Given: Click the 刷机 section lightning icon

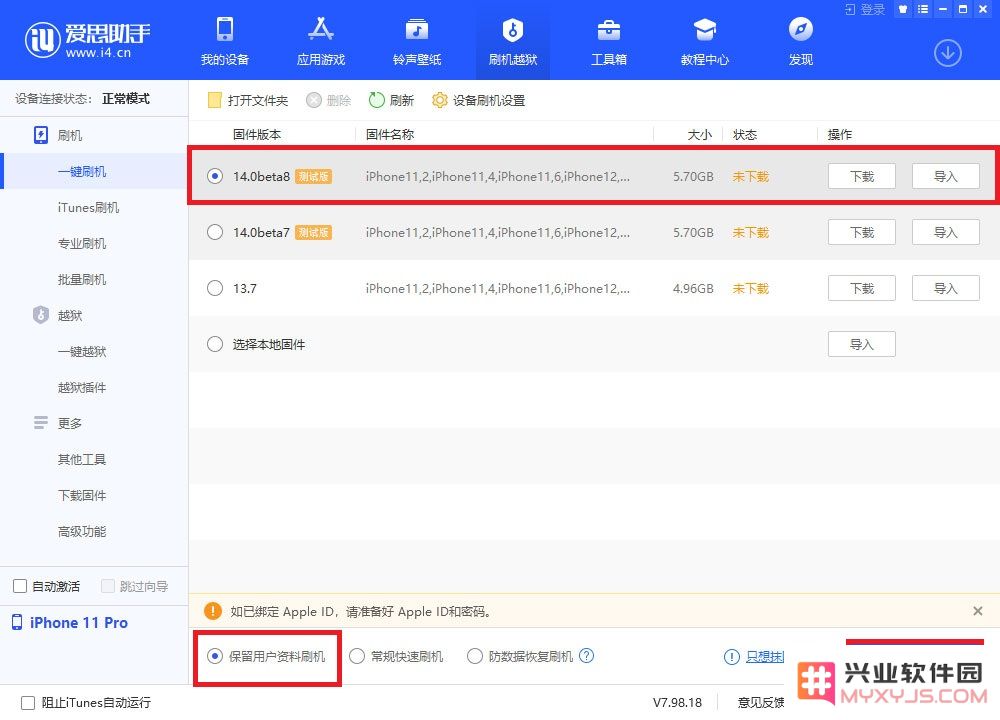Looking at the screenshot, I should pos(41,135).
